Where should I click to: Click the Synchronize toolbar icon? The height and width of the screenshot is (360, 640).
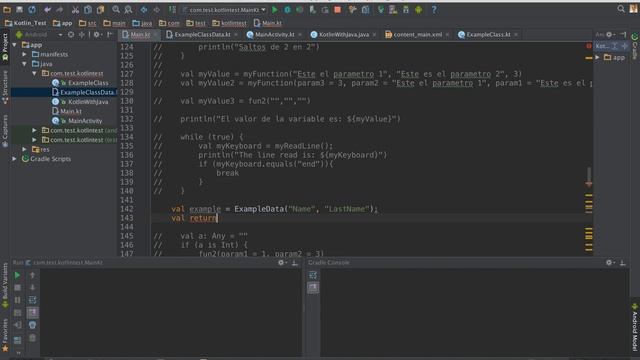pyautogui.click(x=32, y=9)
